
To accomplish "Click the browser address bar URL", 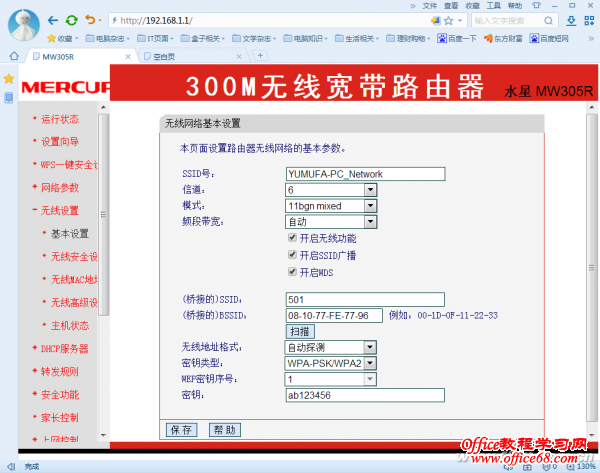I will (x=157, y=21).
